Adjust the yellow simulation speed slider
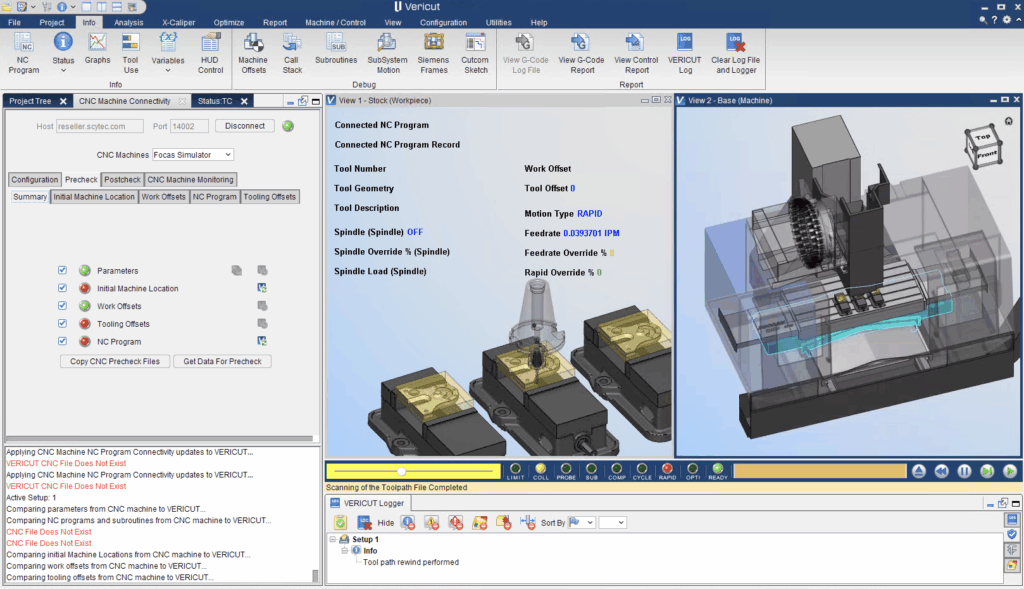This screenshot has width=1024, height=589. [x=401, y=470]
